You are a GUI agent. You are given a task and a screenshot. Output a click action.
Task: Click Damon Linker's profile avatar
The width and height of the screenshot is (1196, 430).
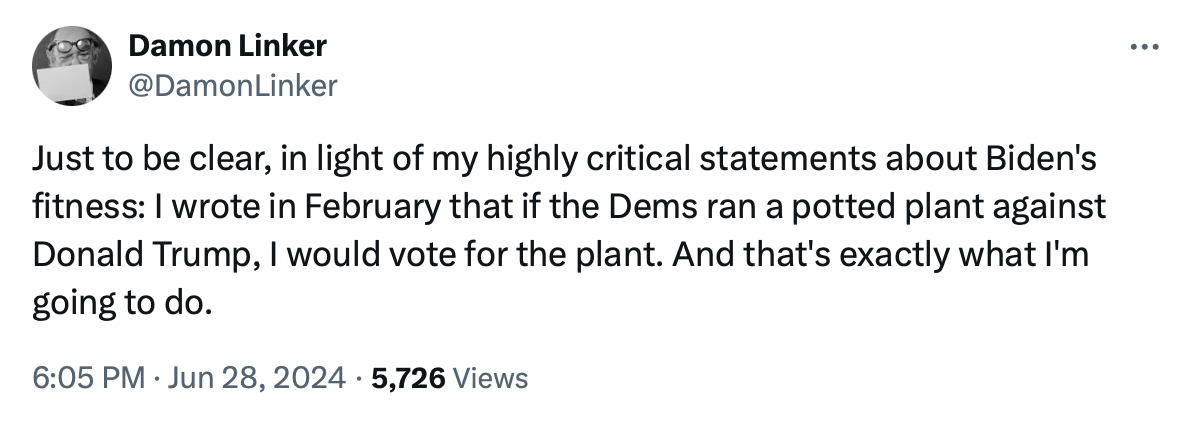[x=72, y=66]
